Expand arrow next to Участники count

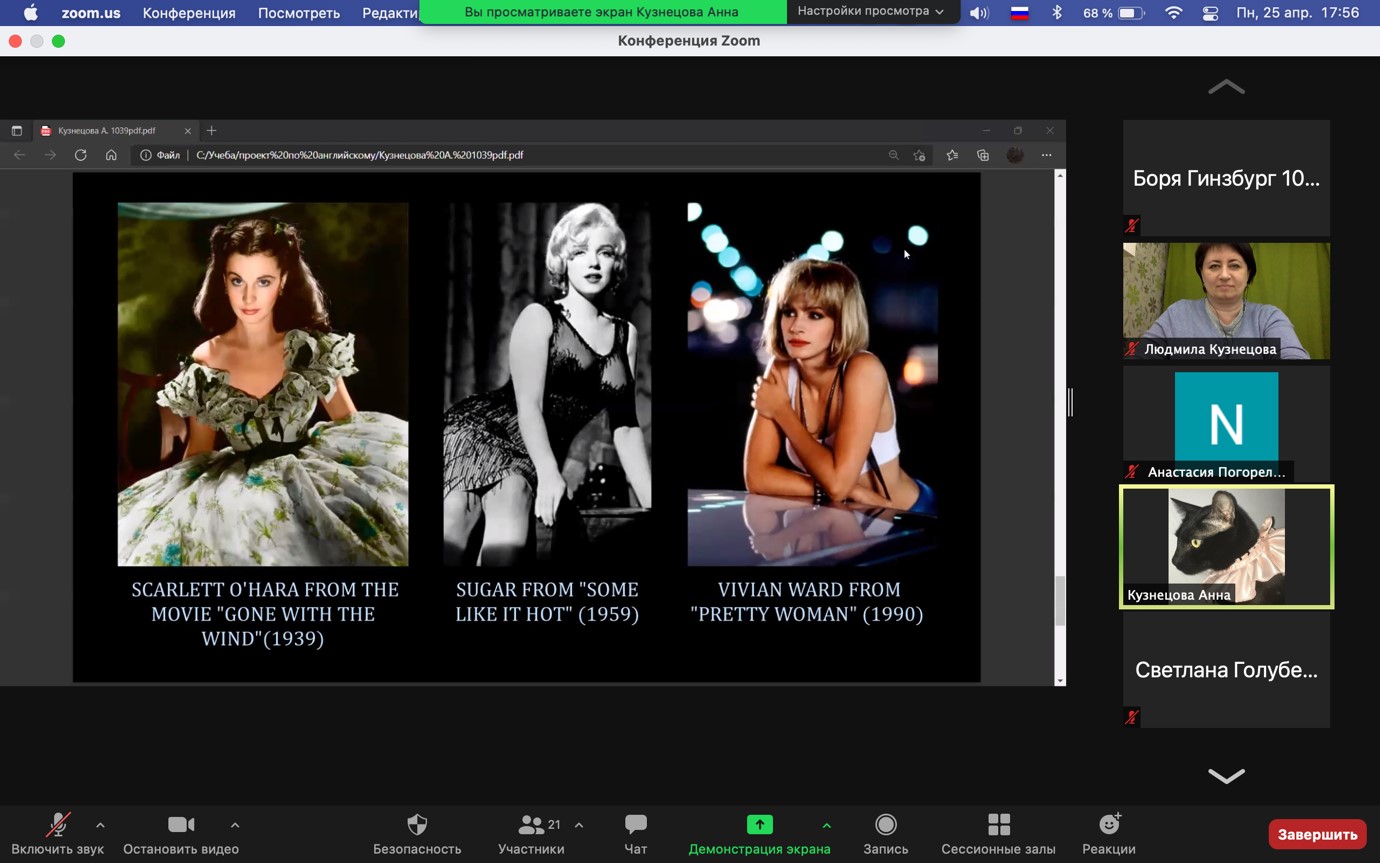point(579,825)
